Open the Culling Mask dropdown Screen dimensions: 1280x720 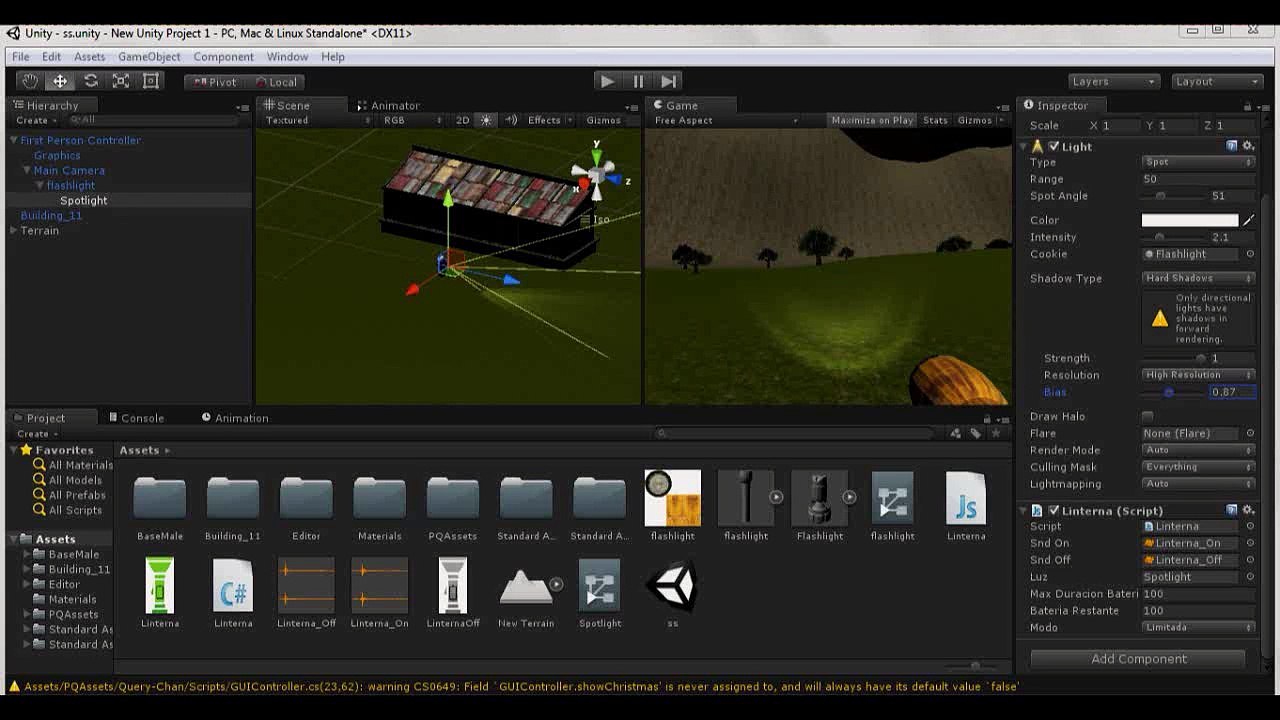[1198, 467]
